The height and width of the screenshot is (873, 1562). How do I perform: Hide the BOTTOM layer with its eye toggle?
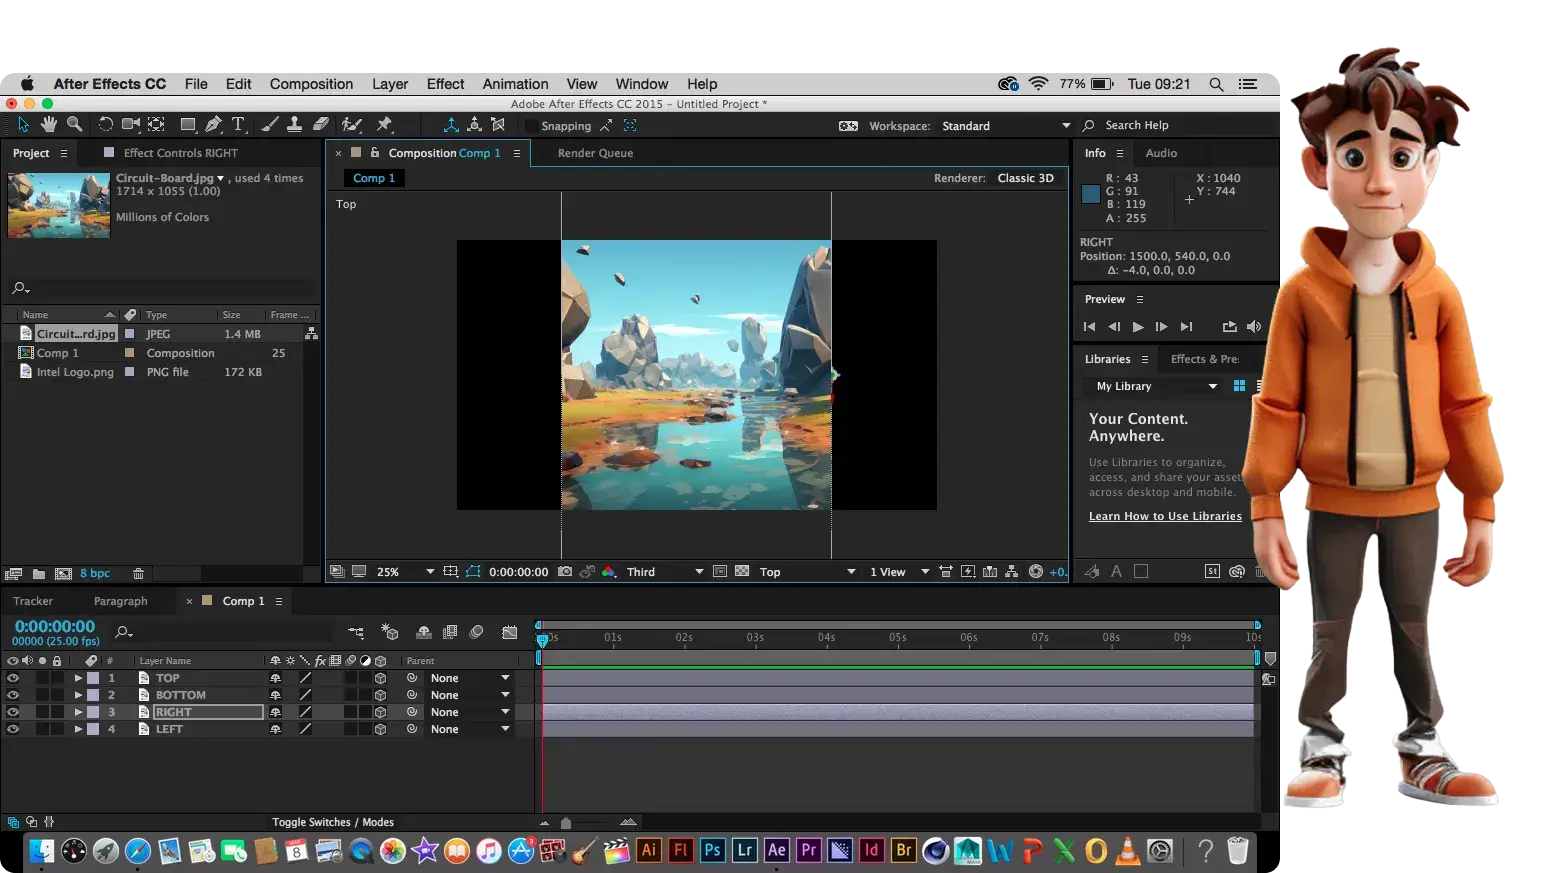click(x=13, y=694)
